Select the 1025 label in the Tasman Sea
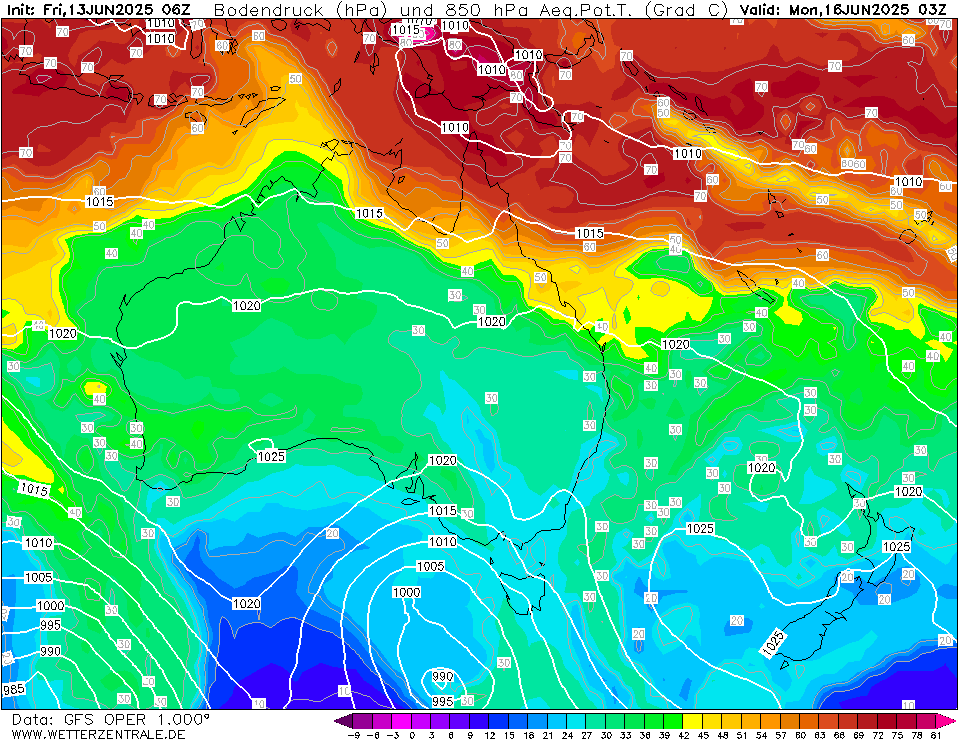The image size is (959, 741). 700,528
